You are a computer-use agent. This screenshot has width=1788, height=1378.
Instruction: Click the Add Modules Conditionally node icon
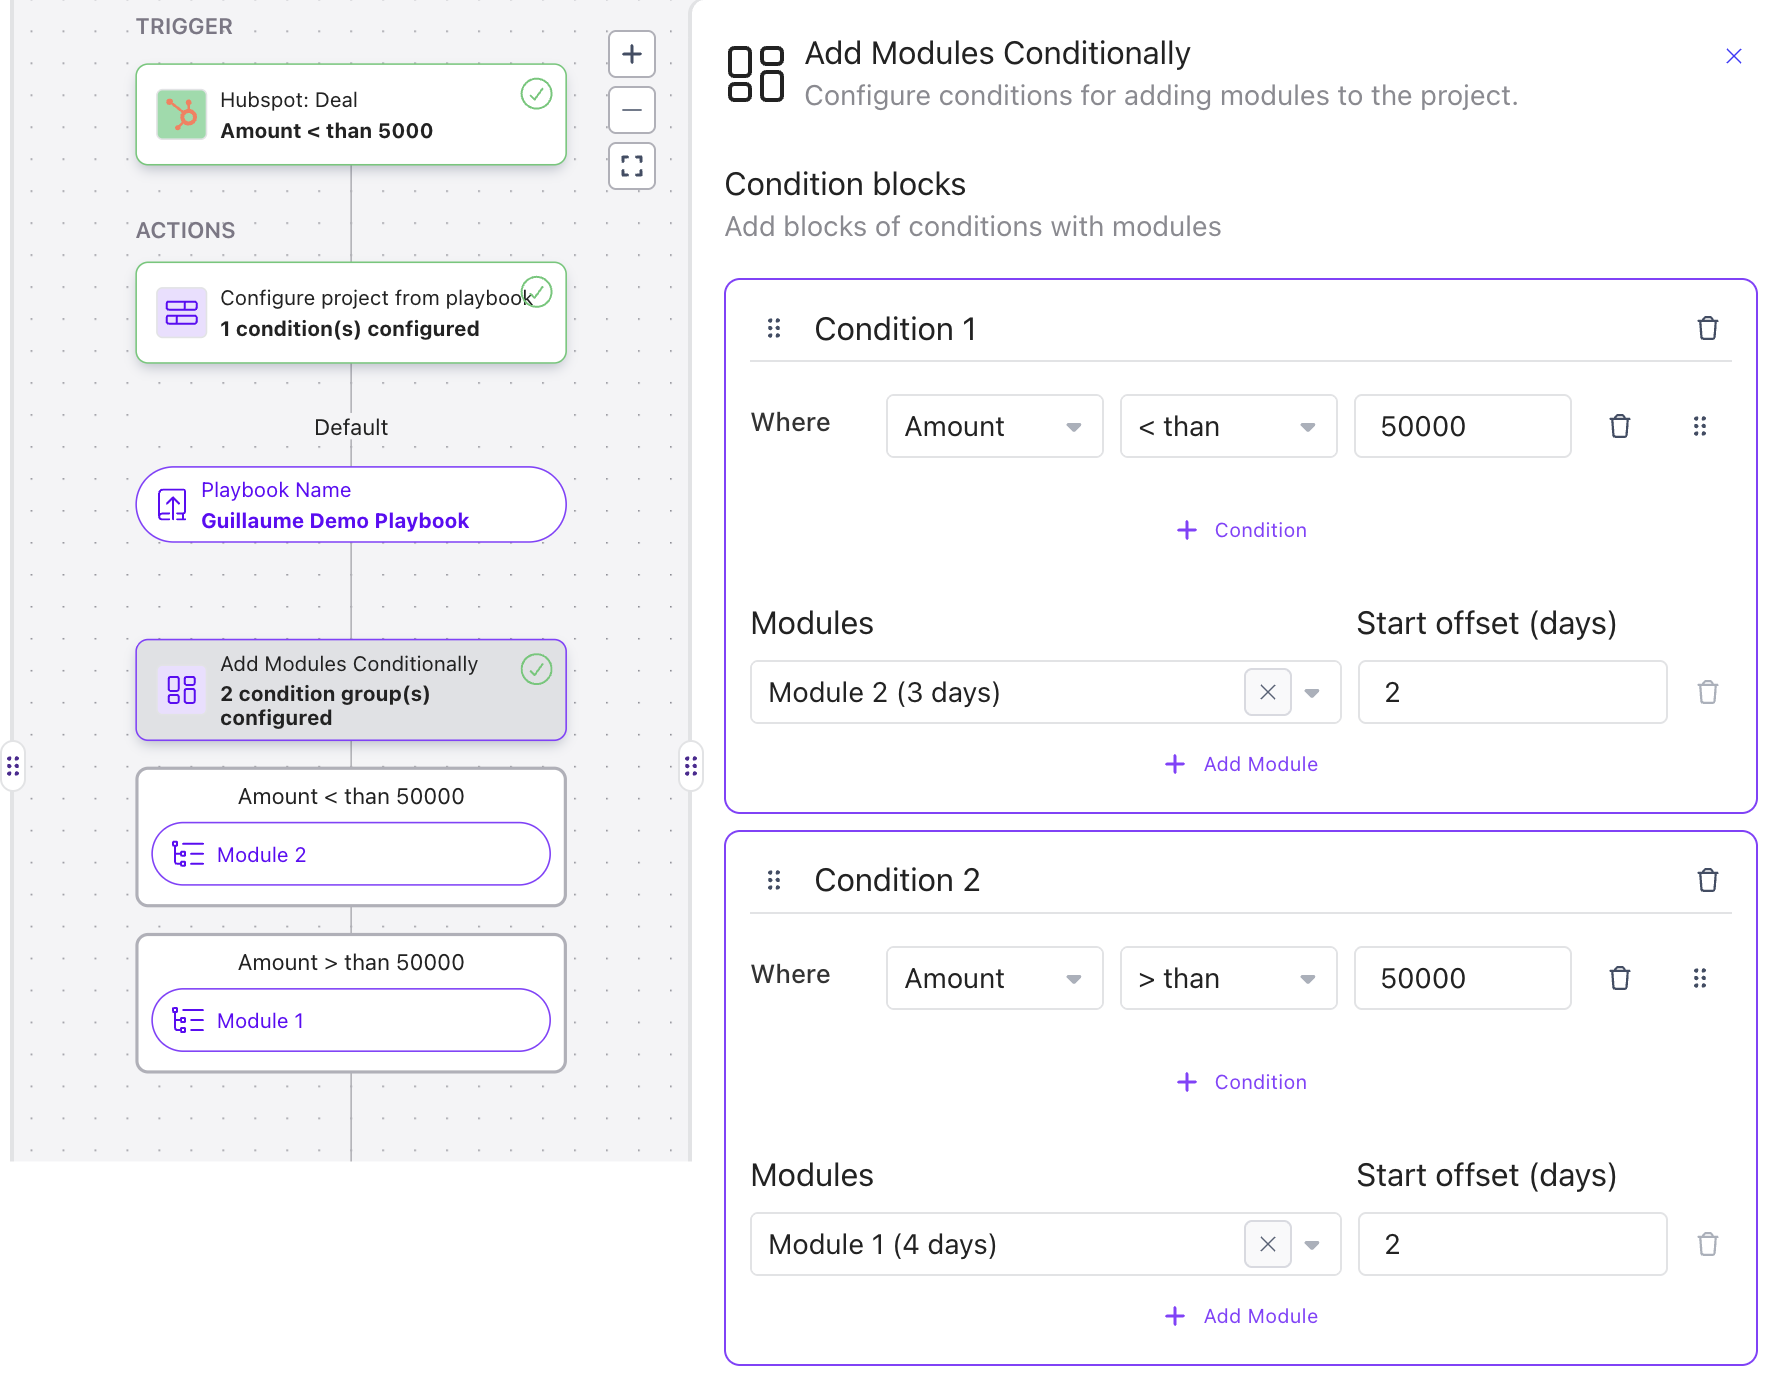(181, 690)
